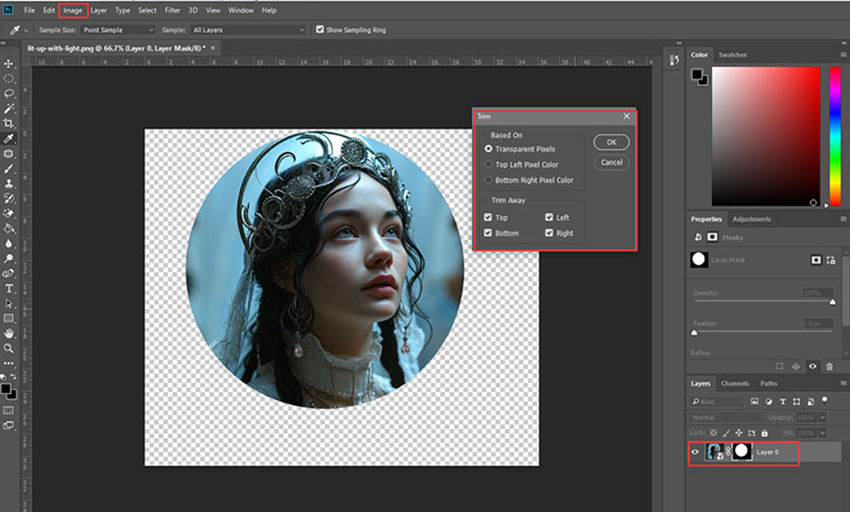This screenshot has height=512, width=850.
Task: Open the Opacity dropdown arrow in Layers
Action: (822, 418)
